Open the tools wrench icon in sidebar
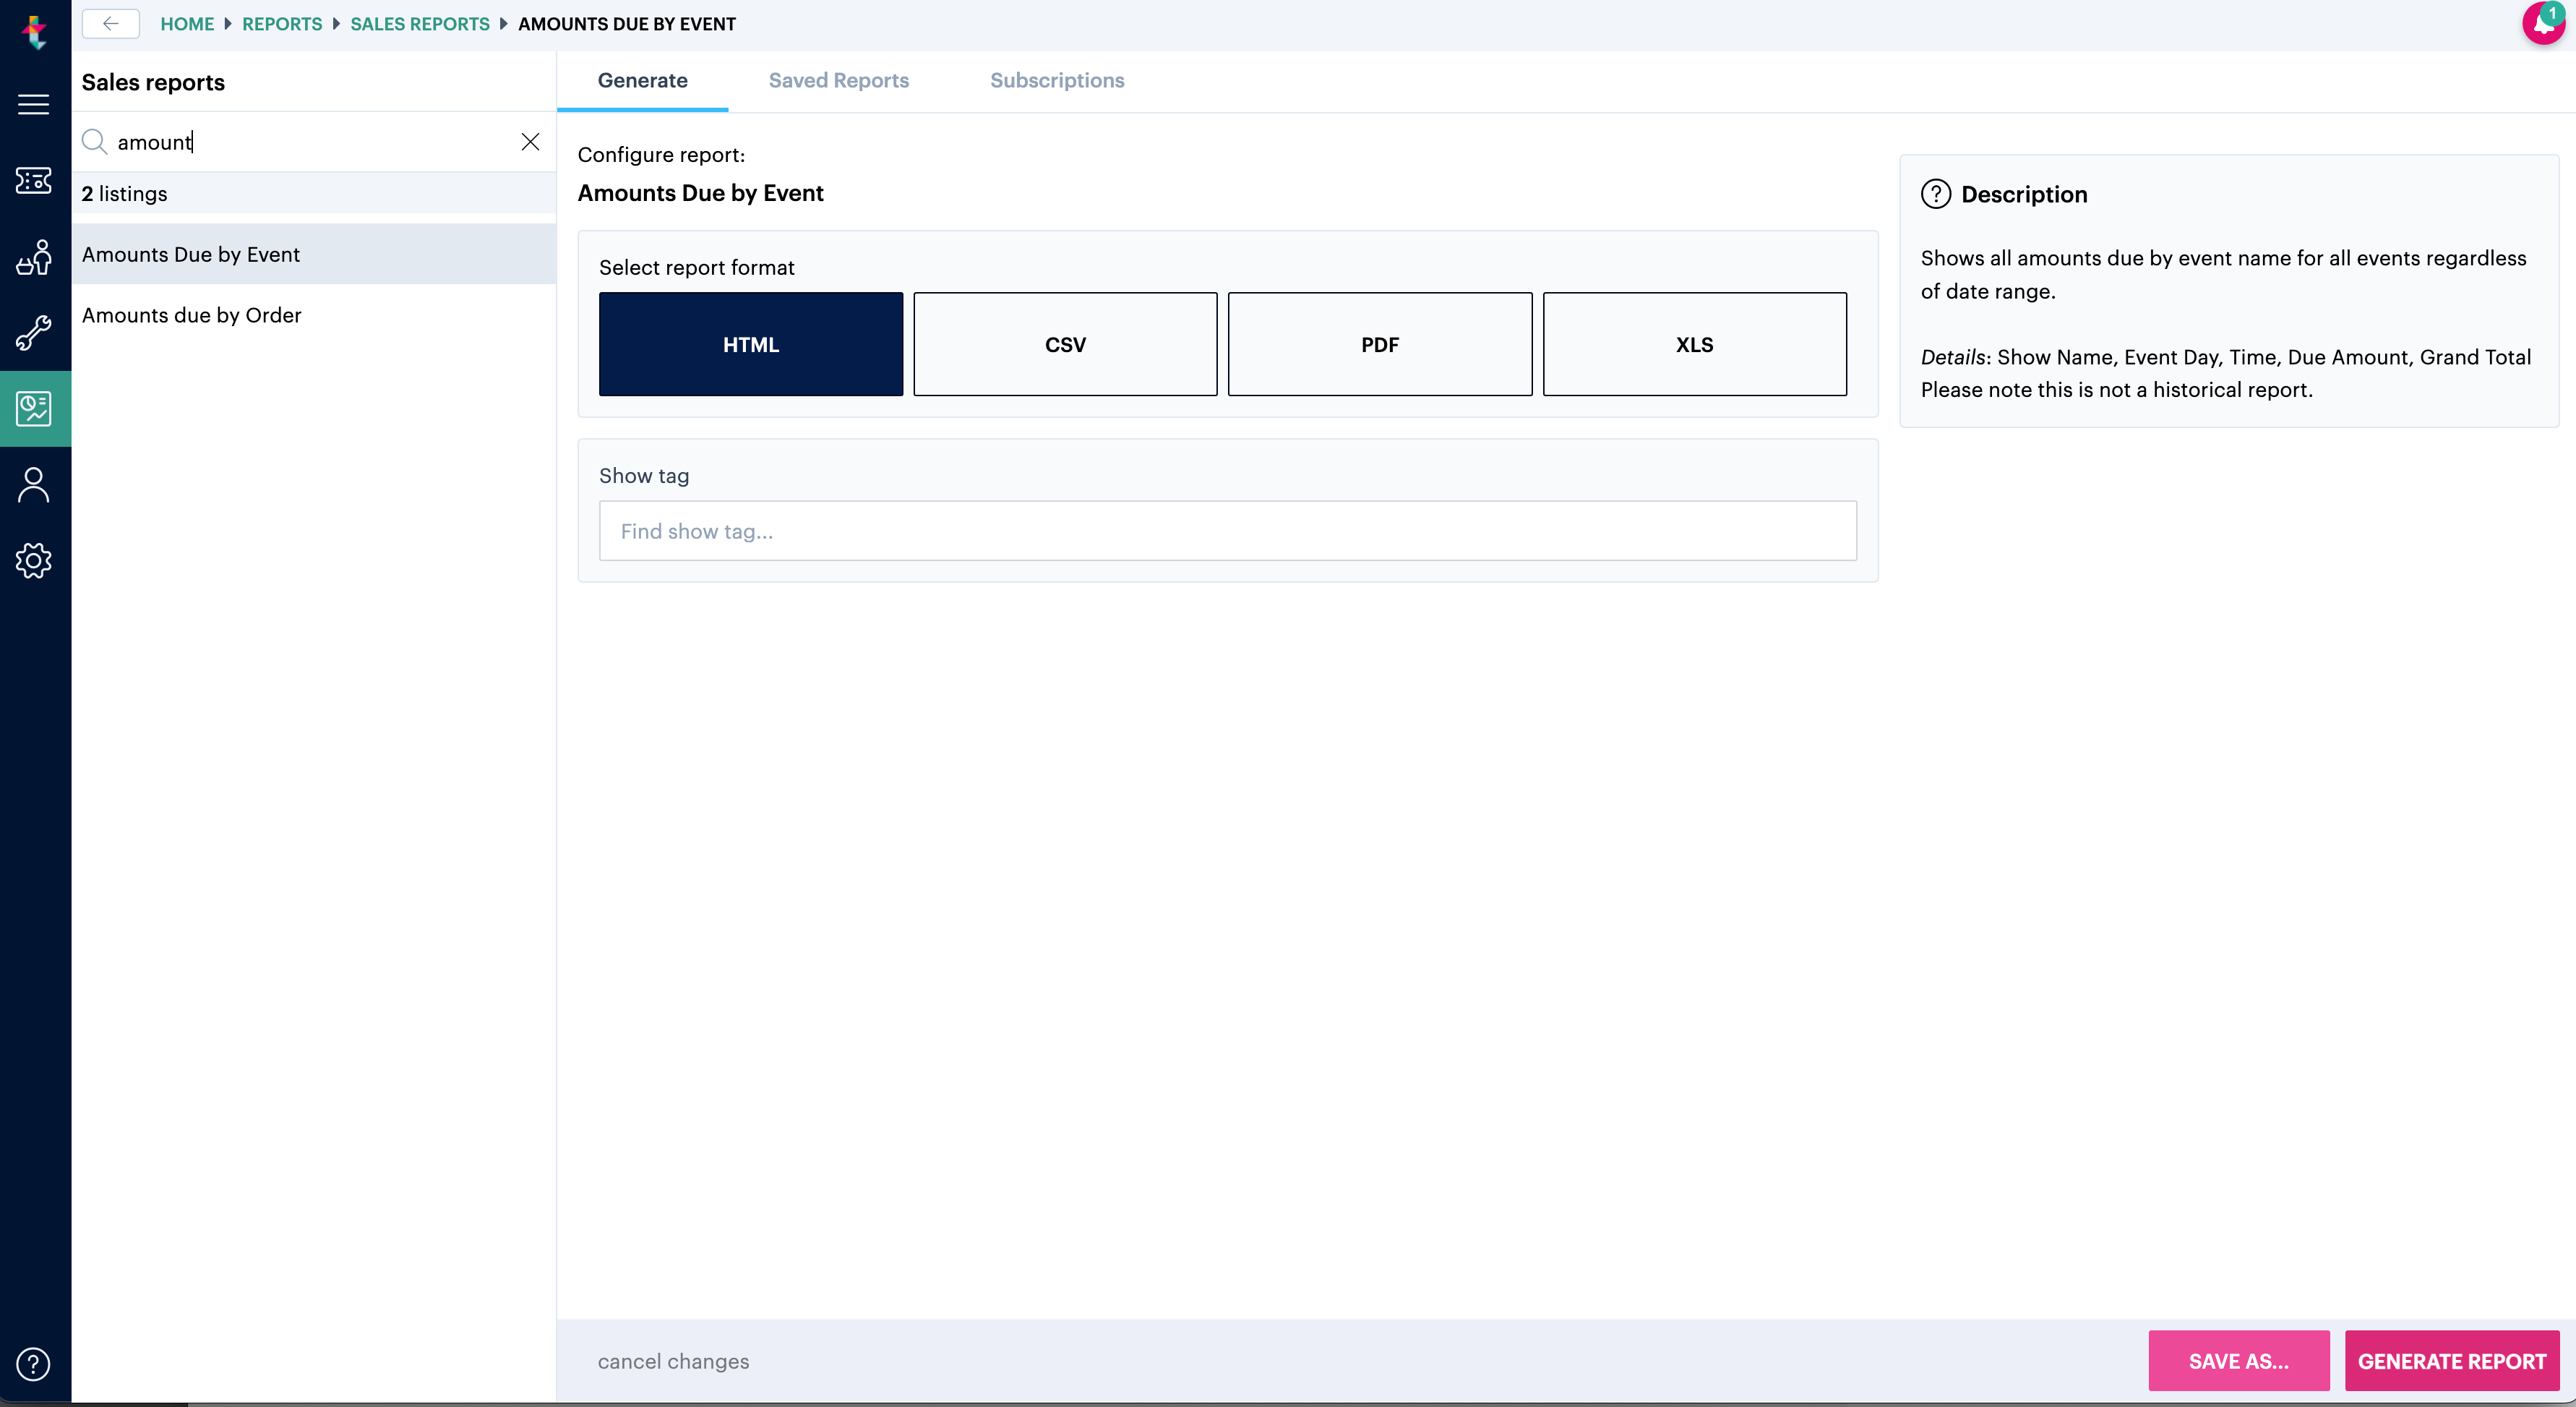 (33, 332)
